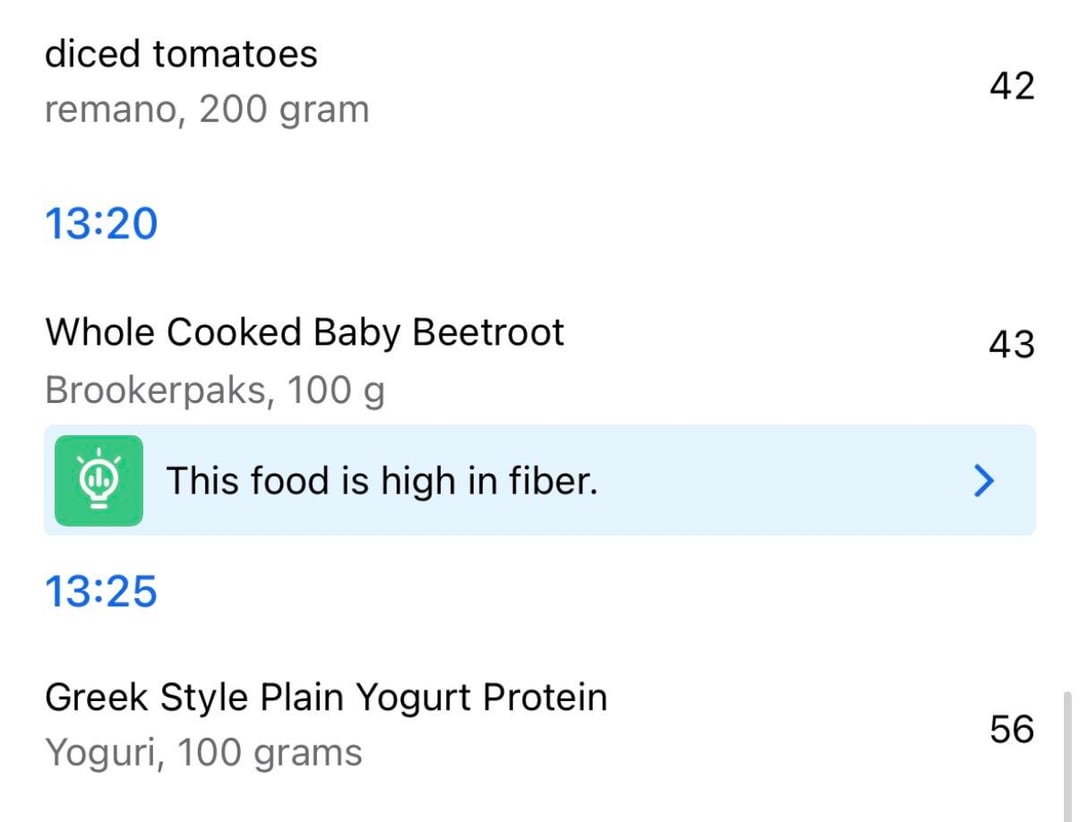The width and height of the screenshot is (1080, 822).
Task: Click the 56 calorie value for yogurt
Action: click(x=1011, y=729)
